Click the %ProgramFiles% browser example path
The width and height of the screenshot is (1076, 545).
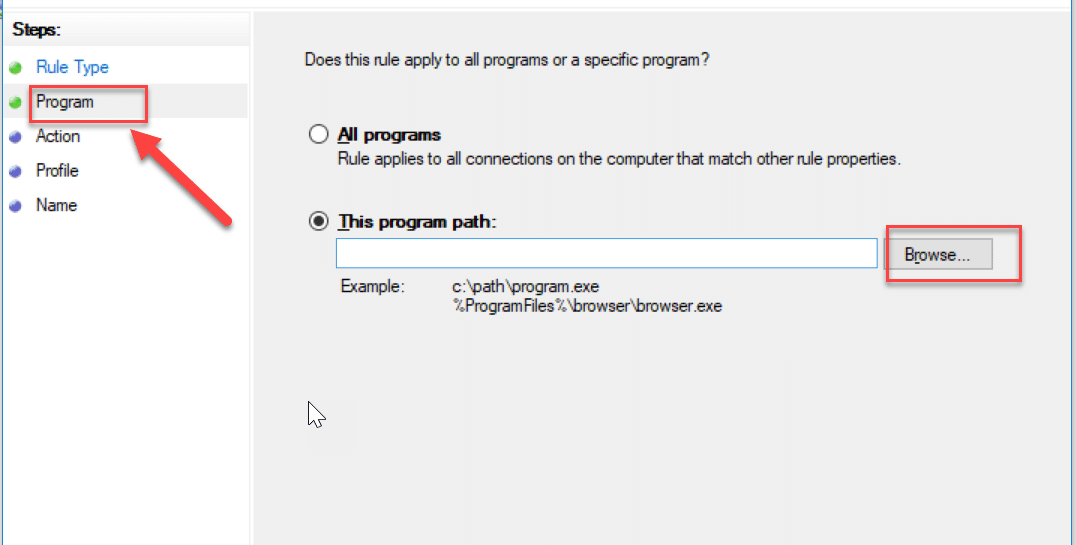point(587,306)
